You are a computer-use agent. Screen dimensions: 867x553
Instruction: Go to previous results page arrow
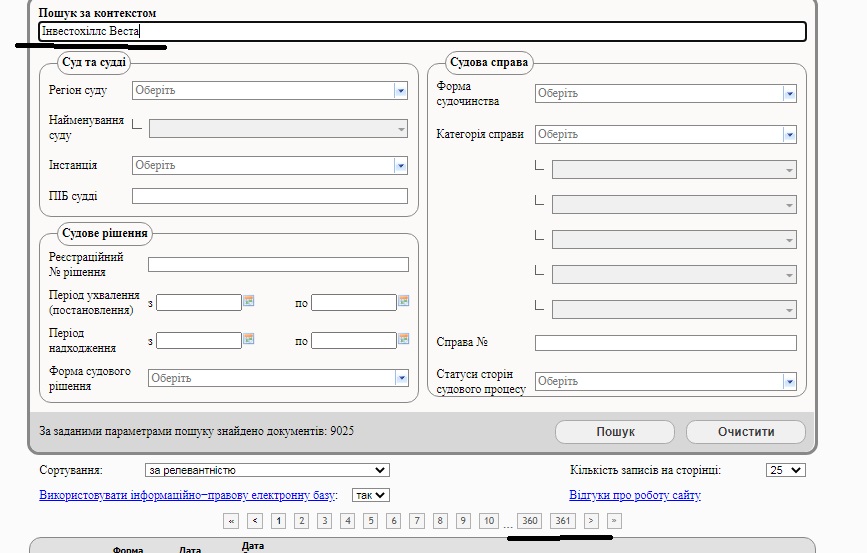255,521
